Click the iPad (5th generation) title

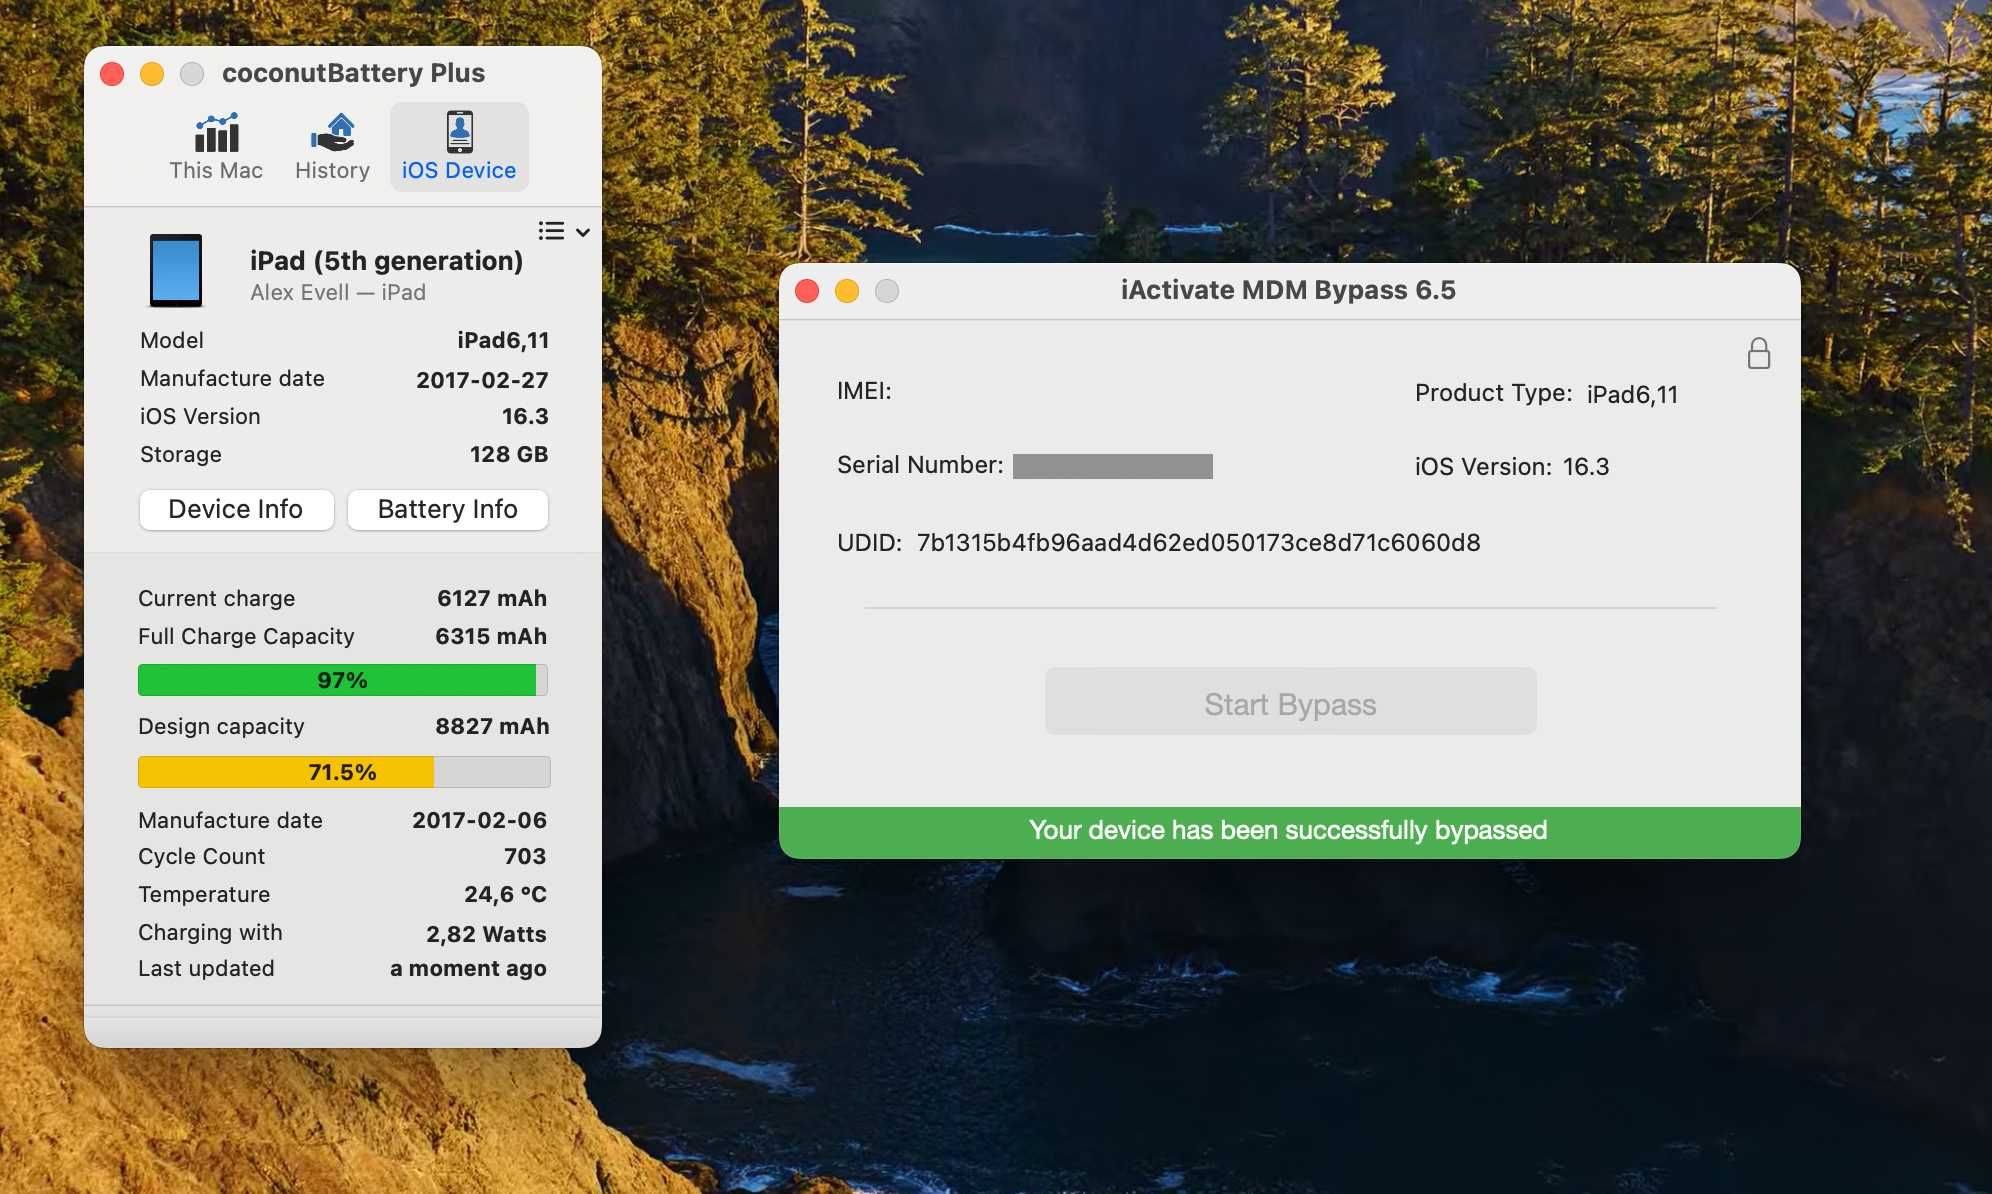pos(386,261)
